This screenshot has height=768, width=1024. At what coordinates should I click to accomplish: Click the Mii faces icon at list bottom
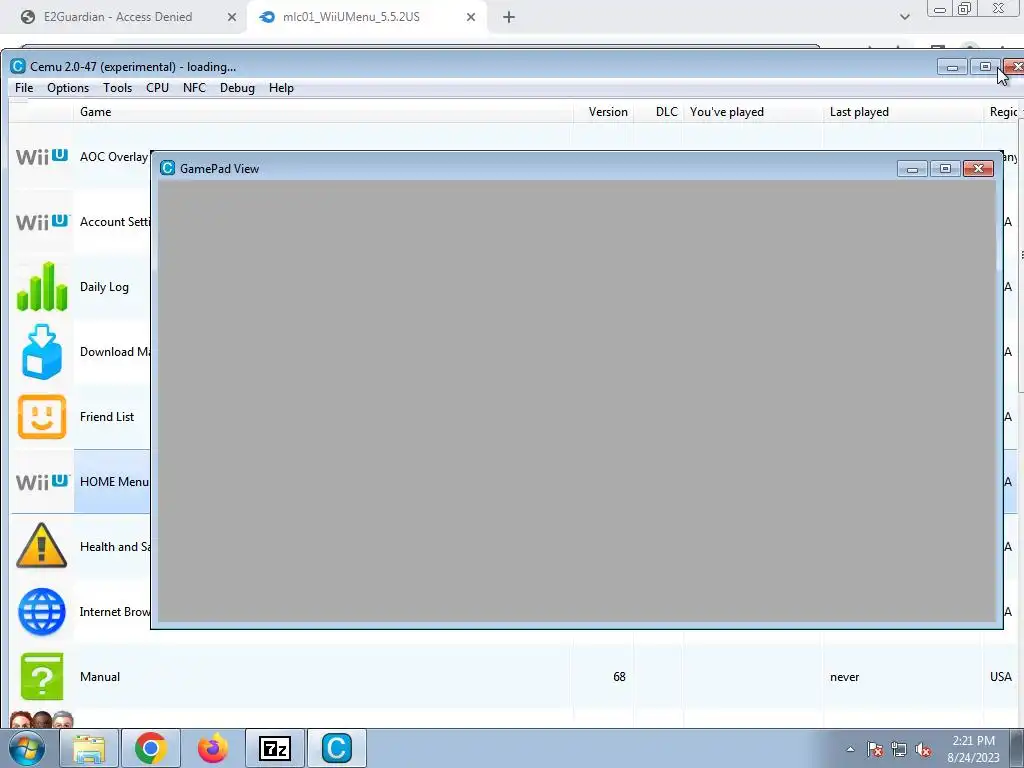42,720
